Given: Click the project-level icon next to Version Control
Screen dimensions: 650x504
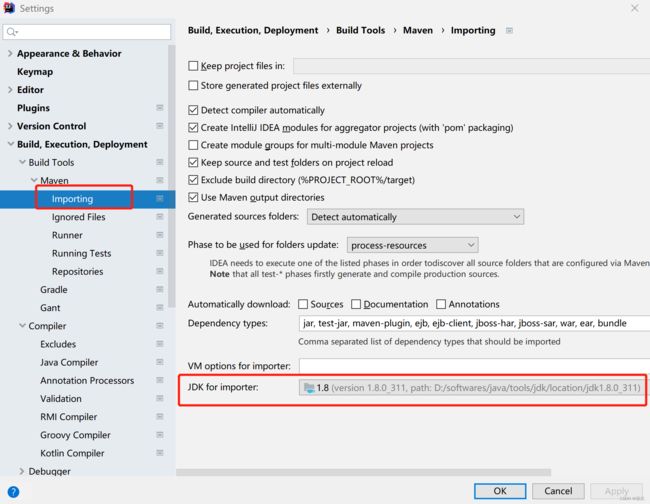Looking at the screenshot, I should click(x=160, y=126).
